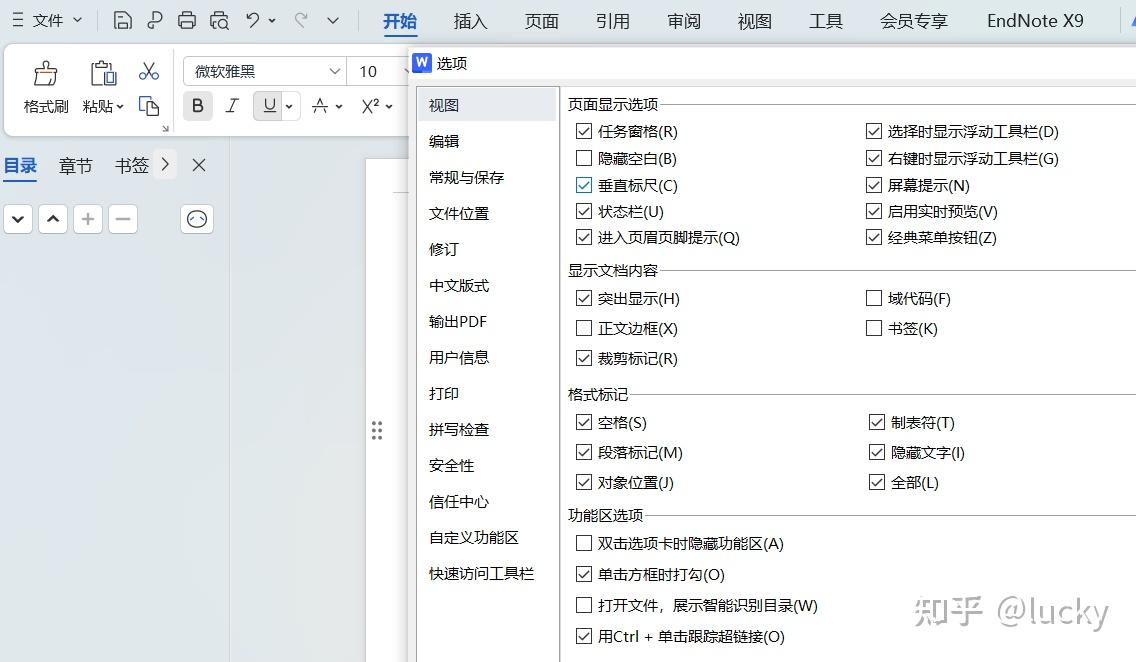The height and width of the screenshot is (662, 1136).
Task: Apply superscript X² icon
Action: click(x=370, y=106)
